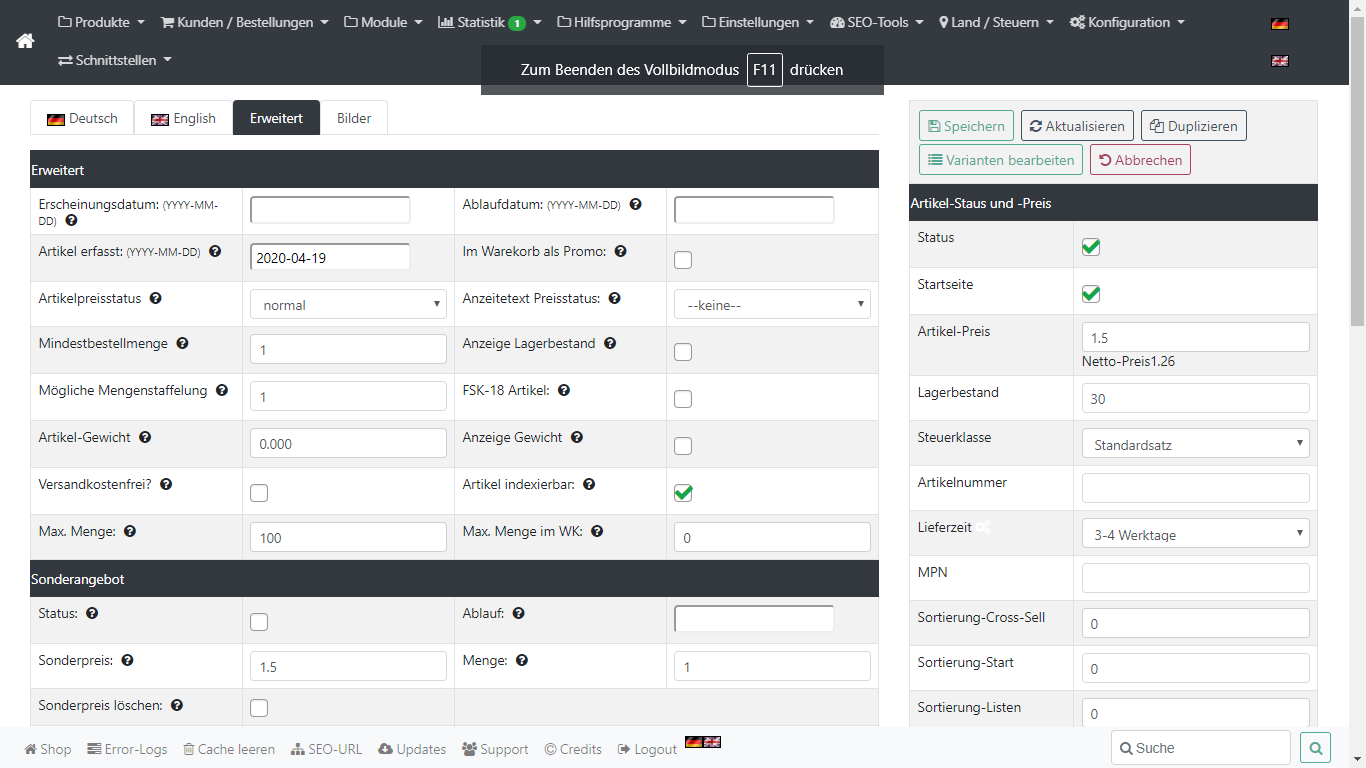Show help for Anzeige Lagerbestand

(610, 343)
